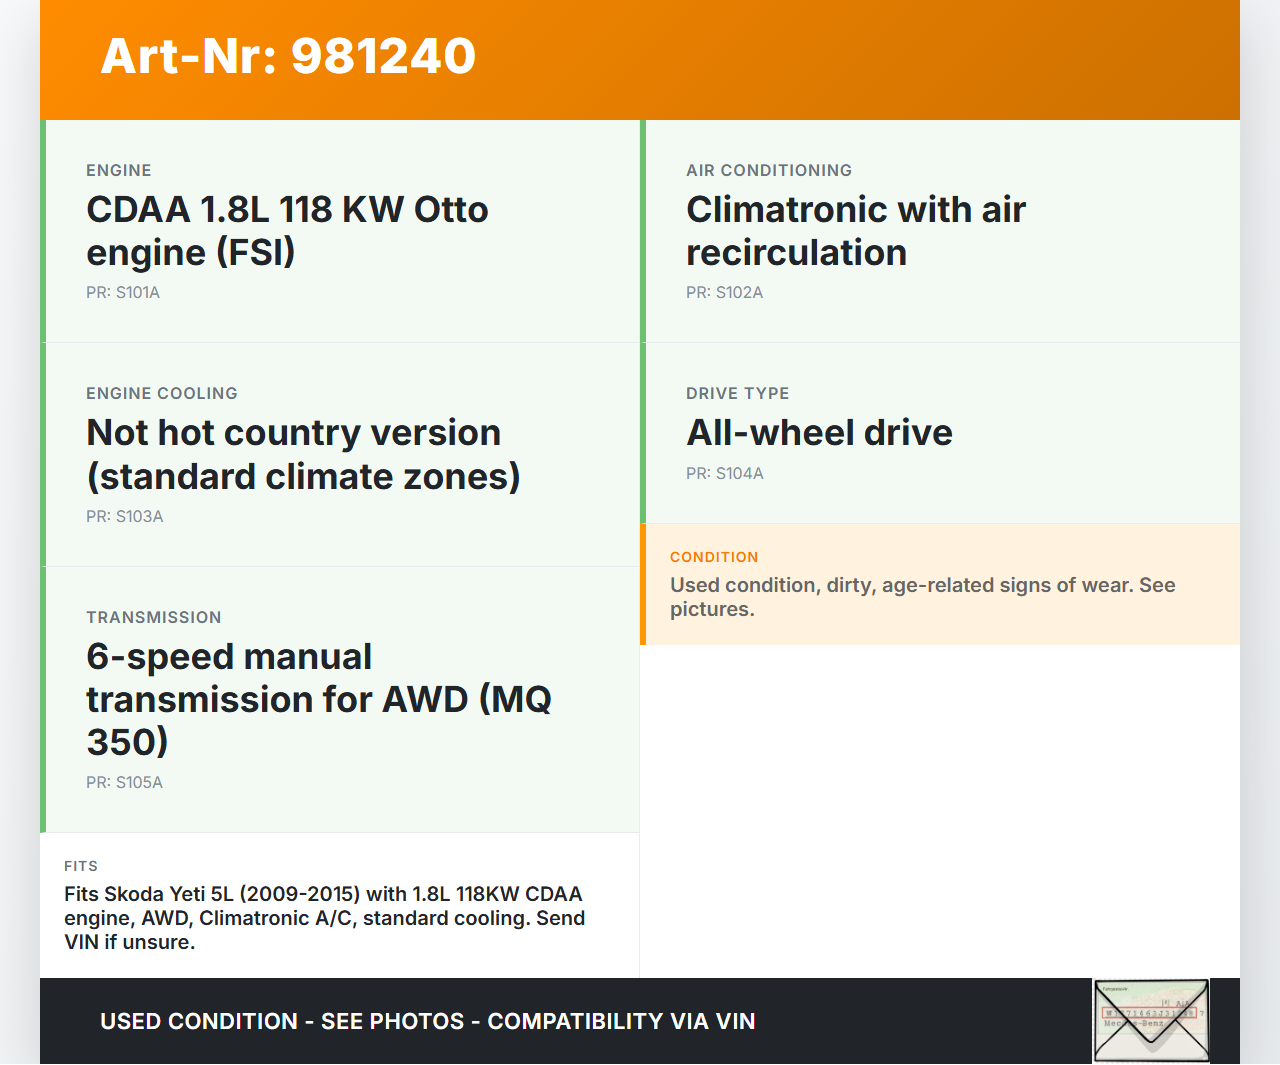Click the All-wheel drive specification
Image resolution: width=1280 pixels, height=1065 pixels.
(819, 433)
